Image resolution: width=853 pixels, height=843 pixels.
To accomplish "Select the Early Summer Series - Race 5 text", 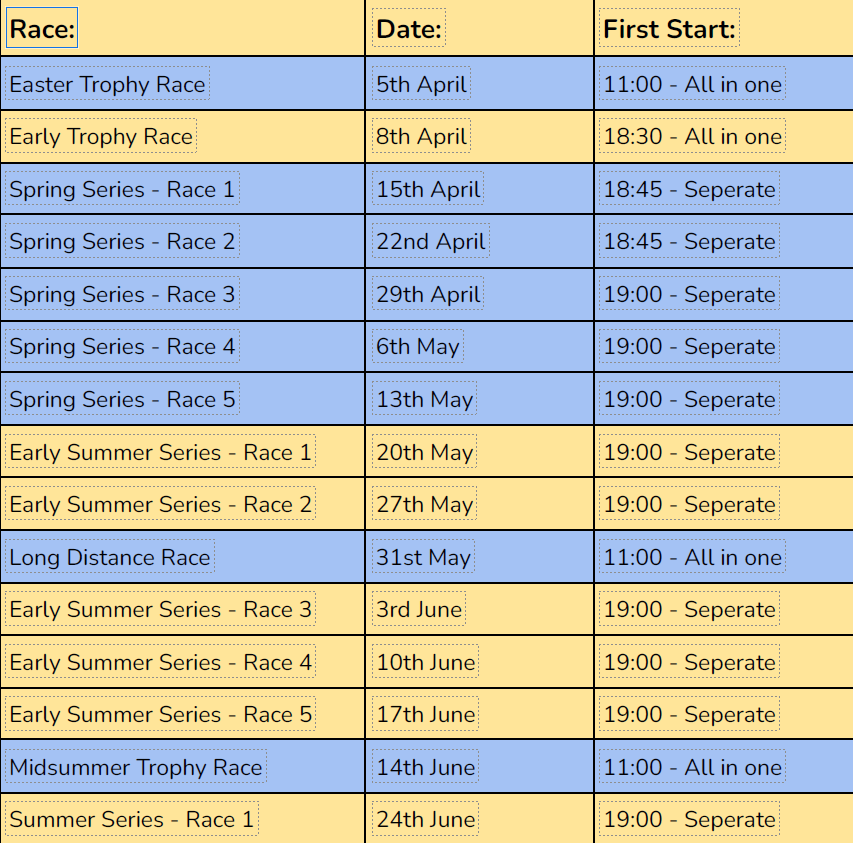I will (160, 715).
